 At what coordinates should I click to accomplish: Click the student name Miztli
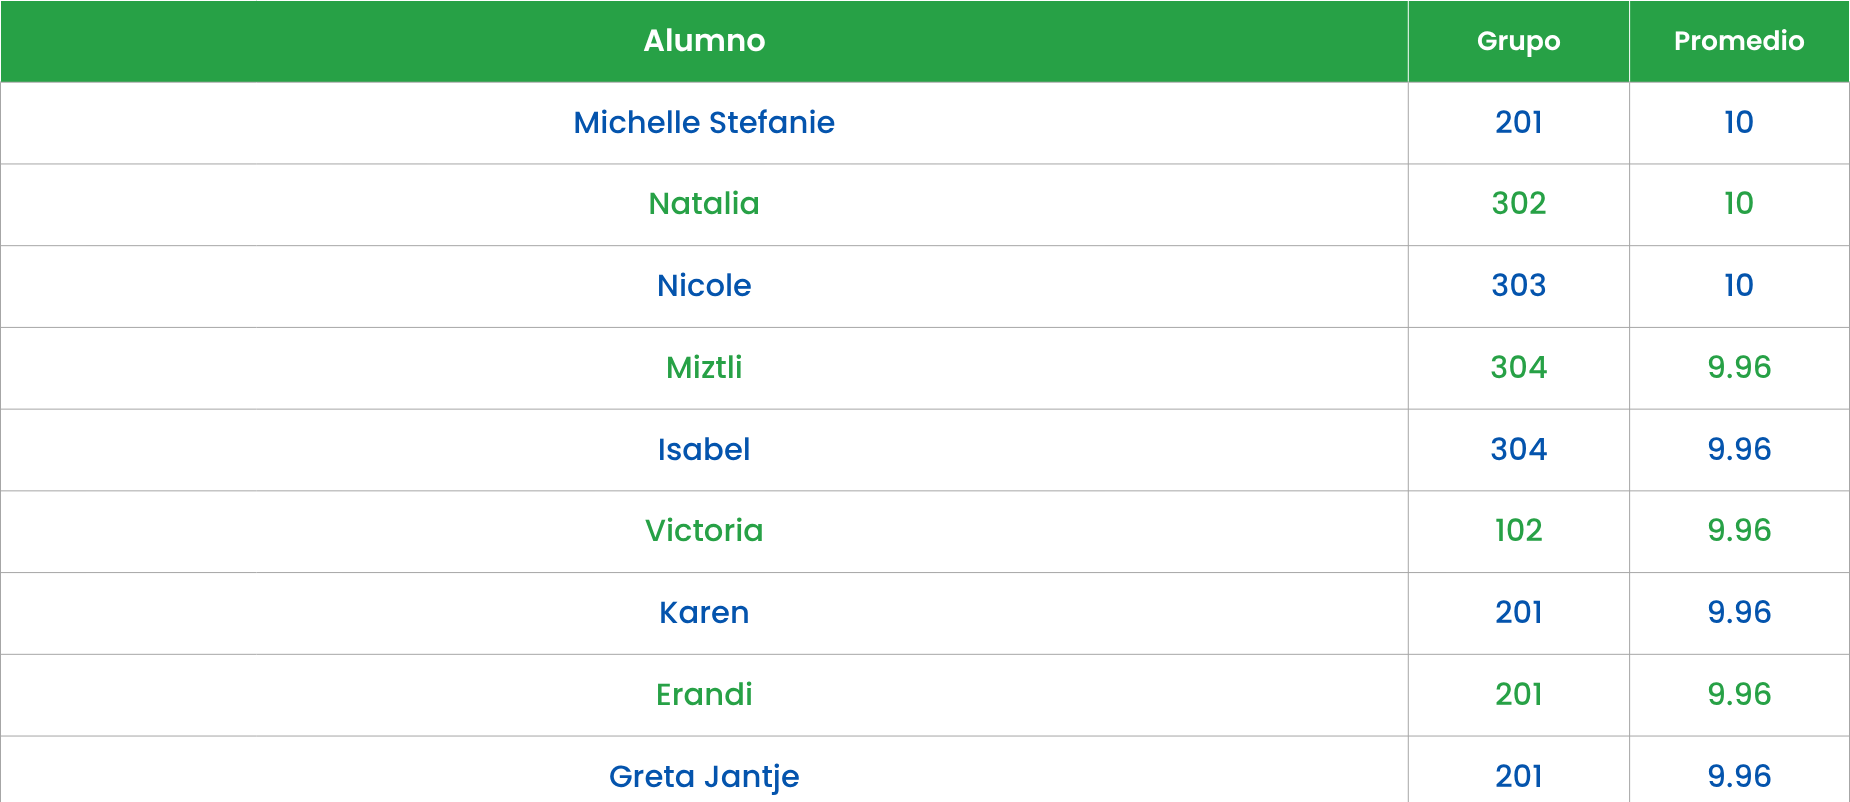tap(704, 368)
